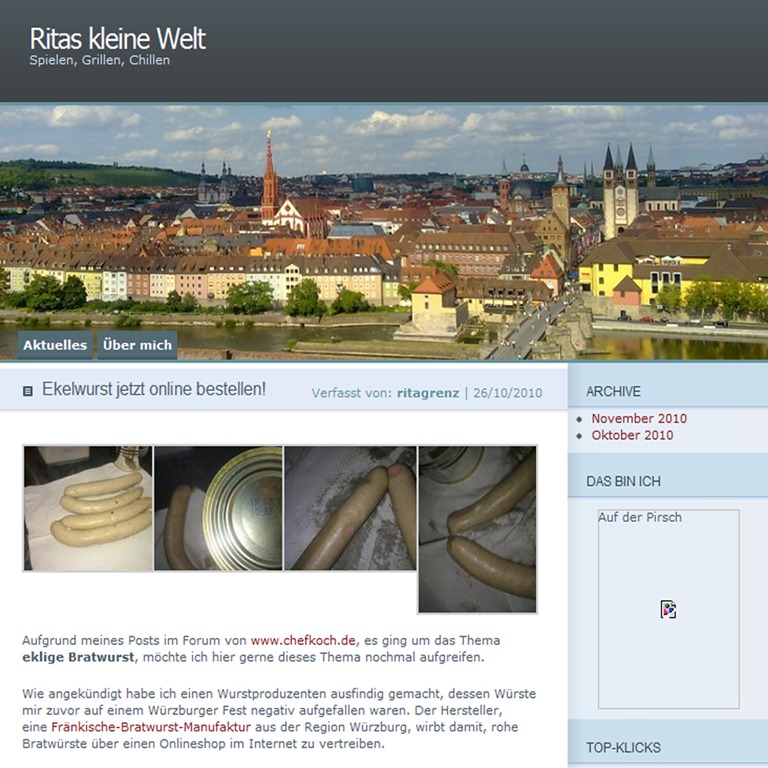
Task: Open the November 2010 archive
Action: click(x=639, y=418)
